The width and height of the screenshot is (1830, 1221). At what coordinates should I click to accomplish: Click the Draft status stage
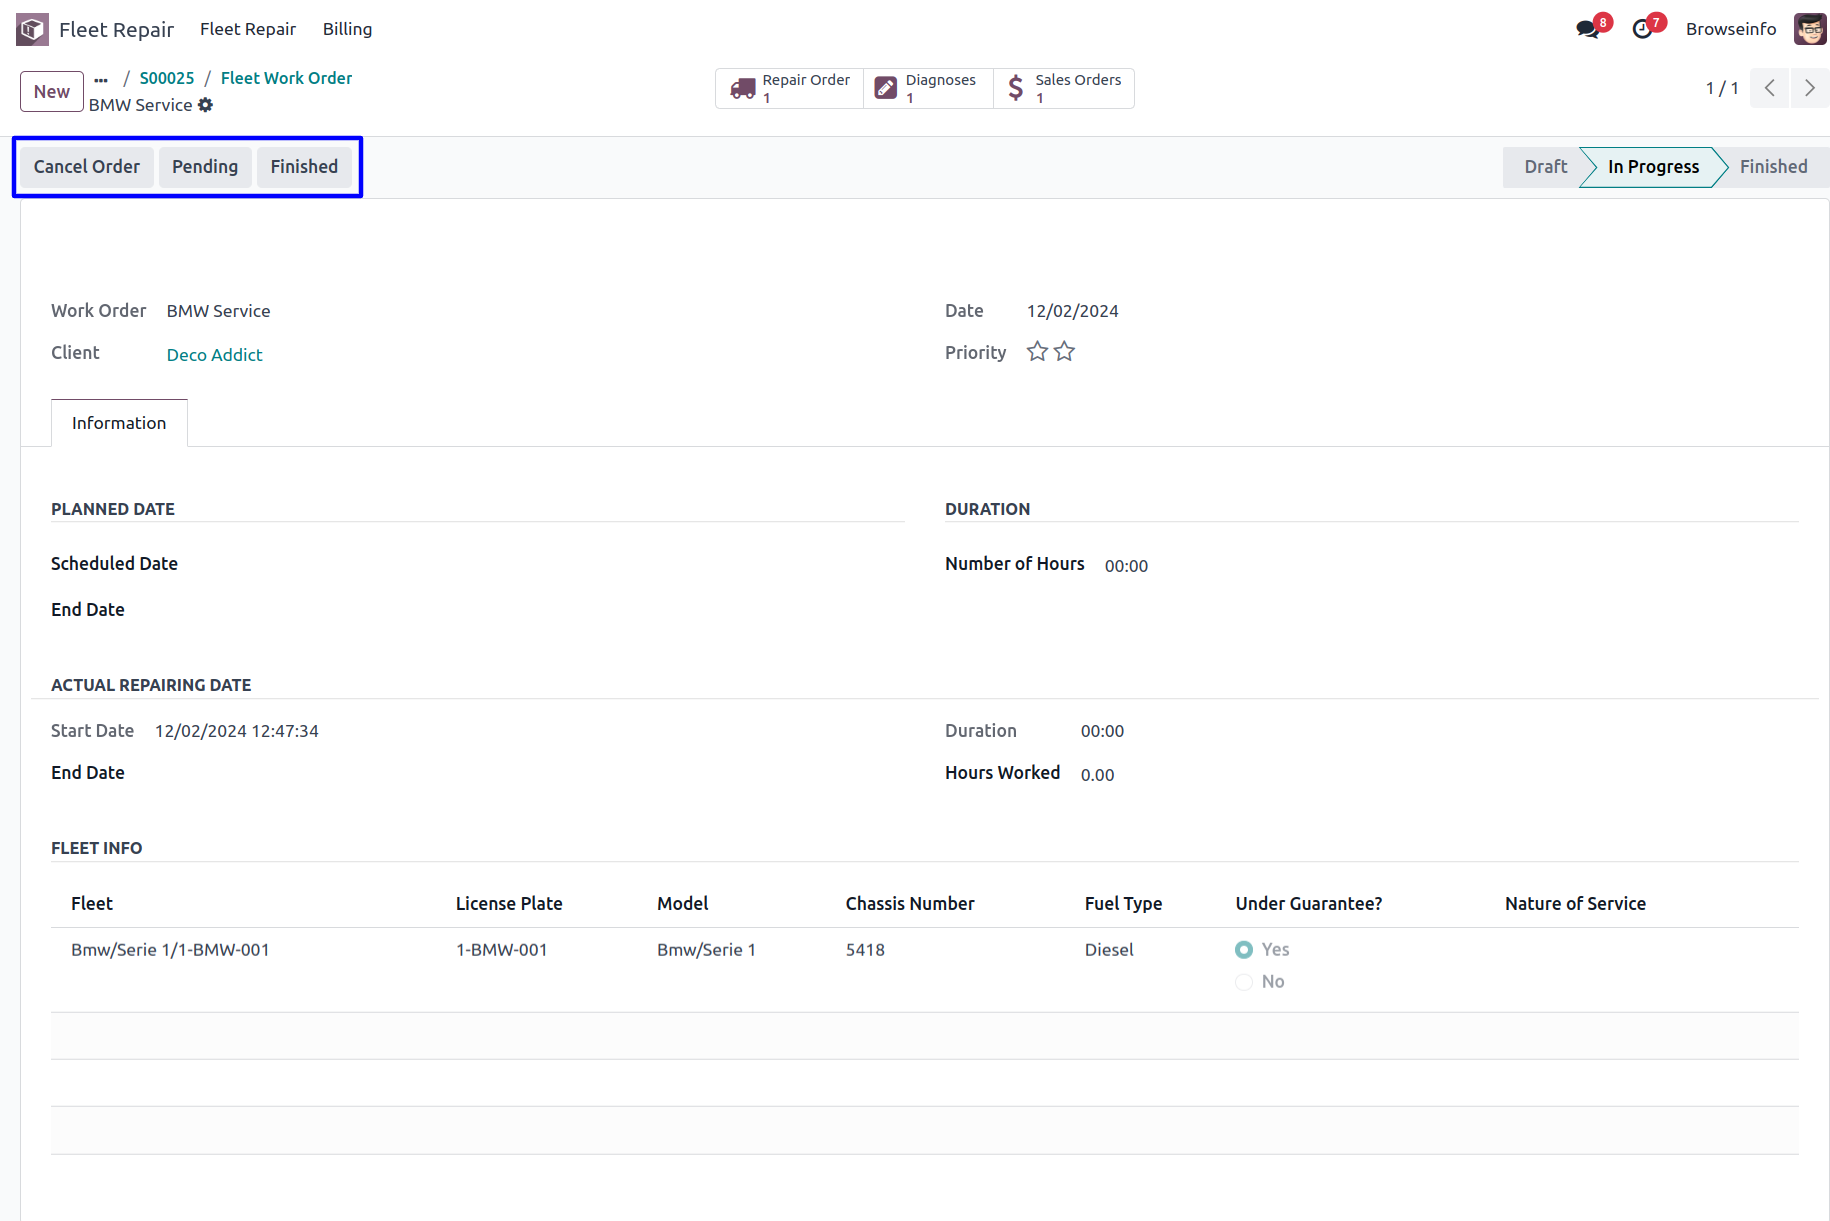[x=1545, y=167]
